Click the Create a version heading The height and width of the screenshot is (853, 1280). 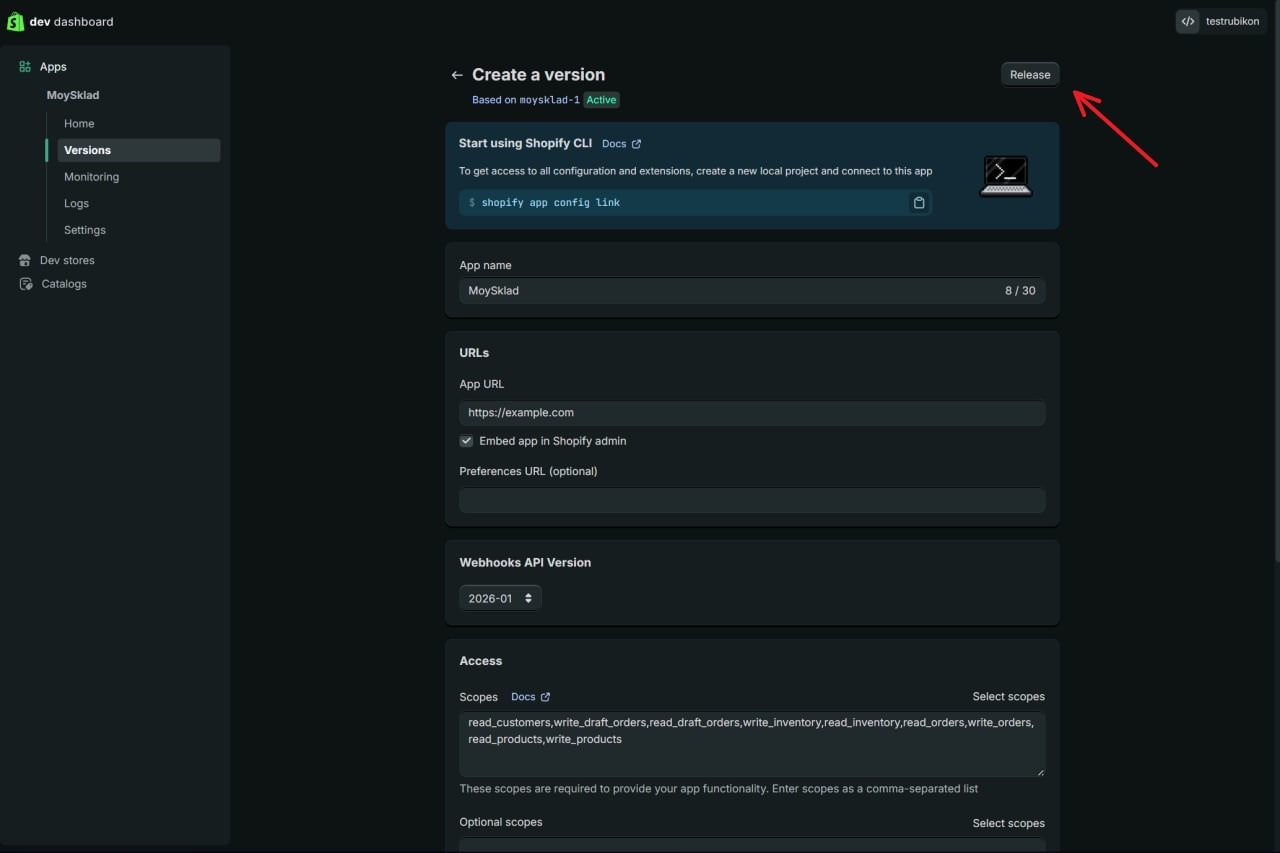tap(538, 75)
